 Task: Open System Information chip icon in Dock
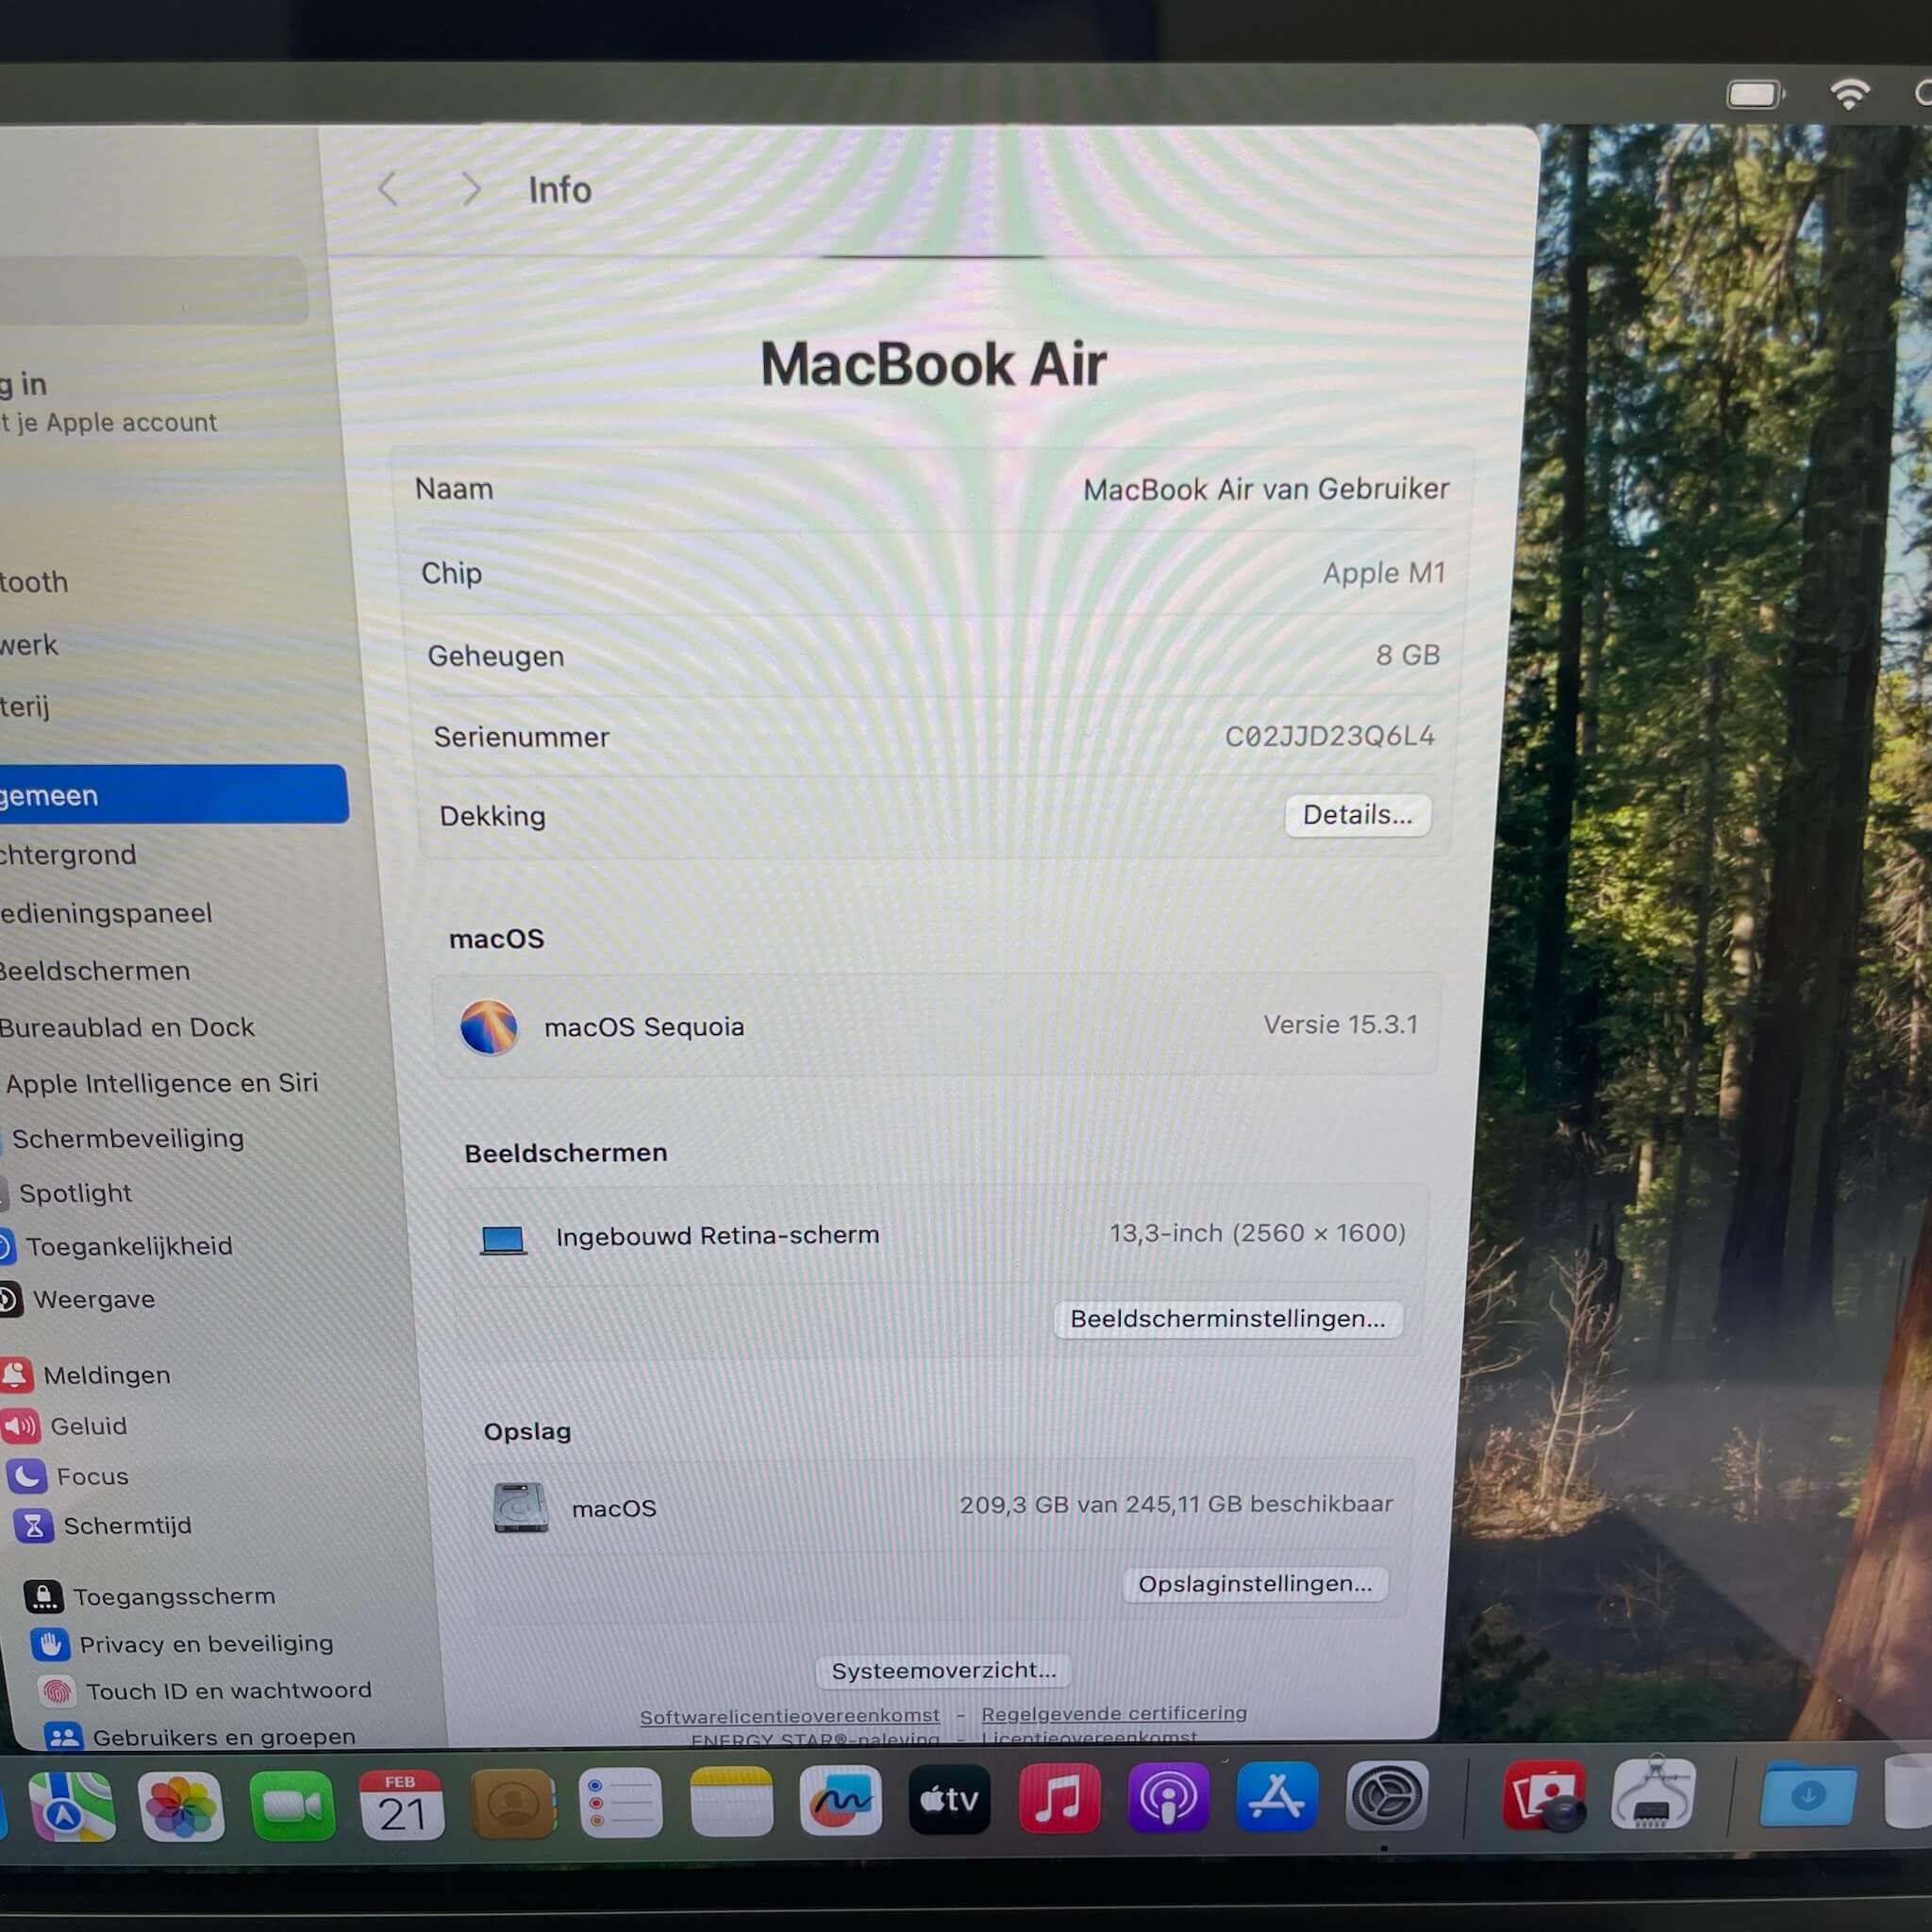(x=1653, y=1793)
